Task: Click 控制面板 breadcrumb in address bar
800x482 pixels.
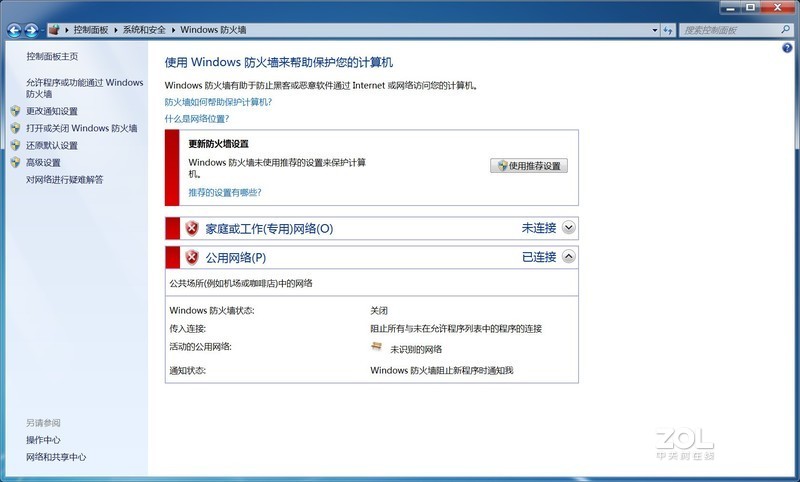Action: [91, 30]
